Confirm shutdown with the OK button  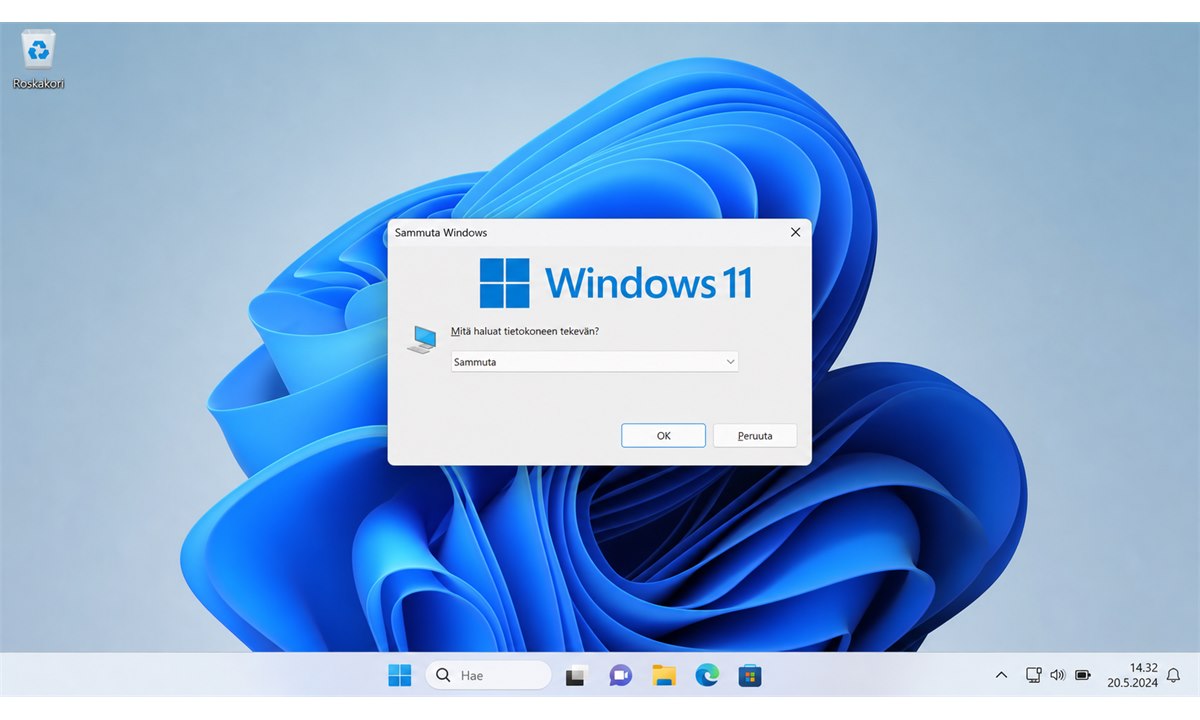[x=663, y=435]
